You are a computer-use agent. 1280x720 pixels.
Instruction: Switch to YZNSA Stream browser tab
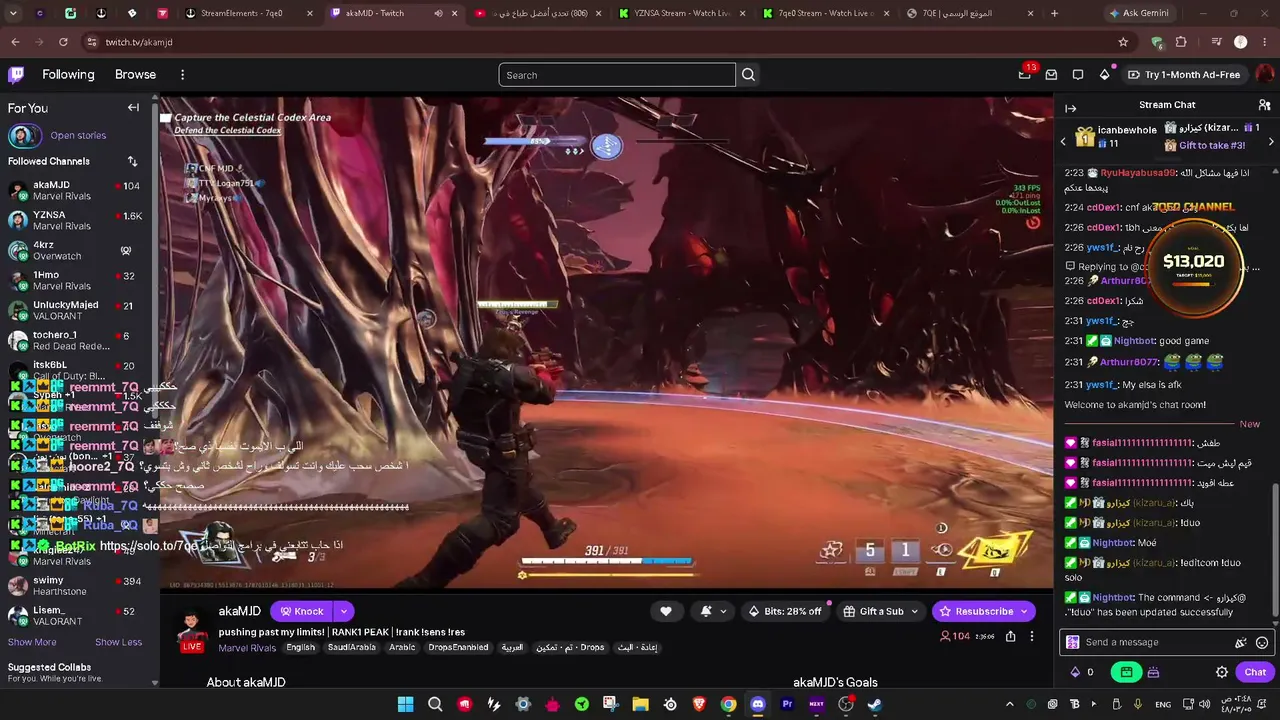pyautogui.click(x=682, y=13)
